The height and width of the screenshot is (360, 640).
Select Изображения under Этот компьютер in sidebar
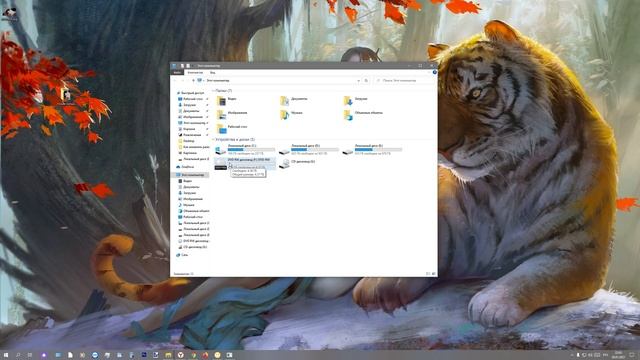click(x=193, y=199)
